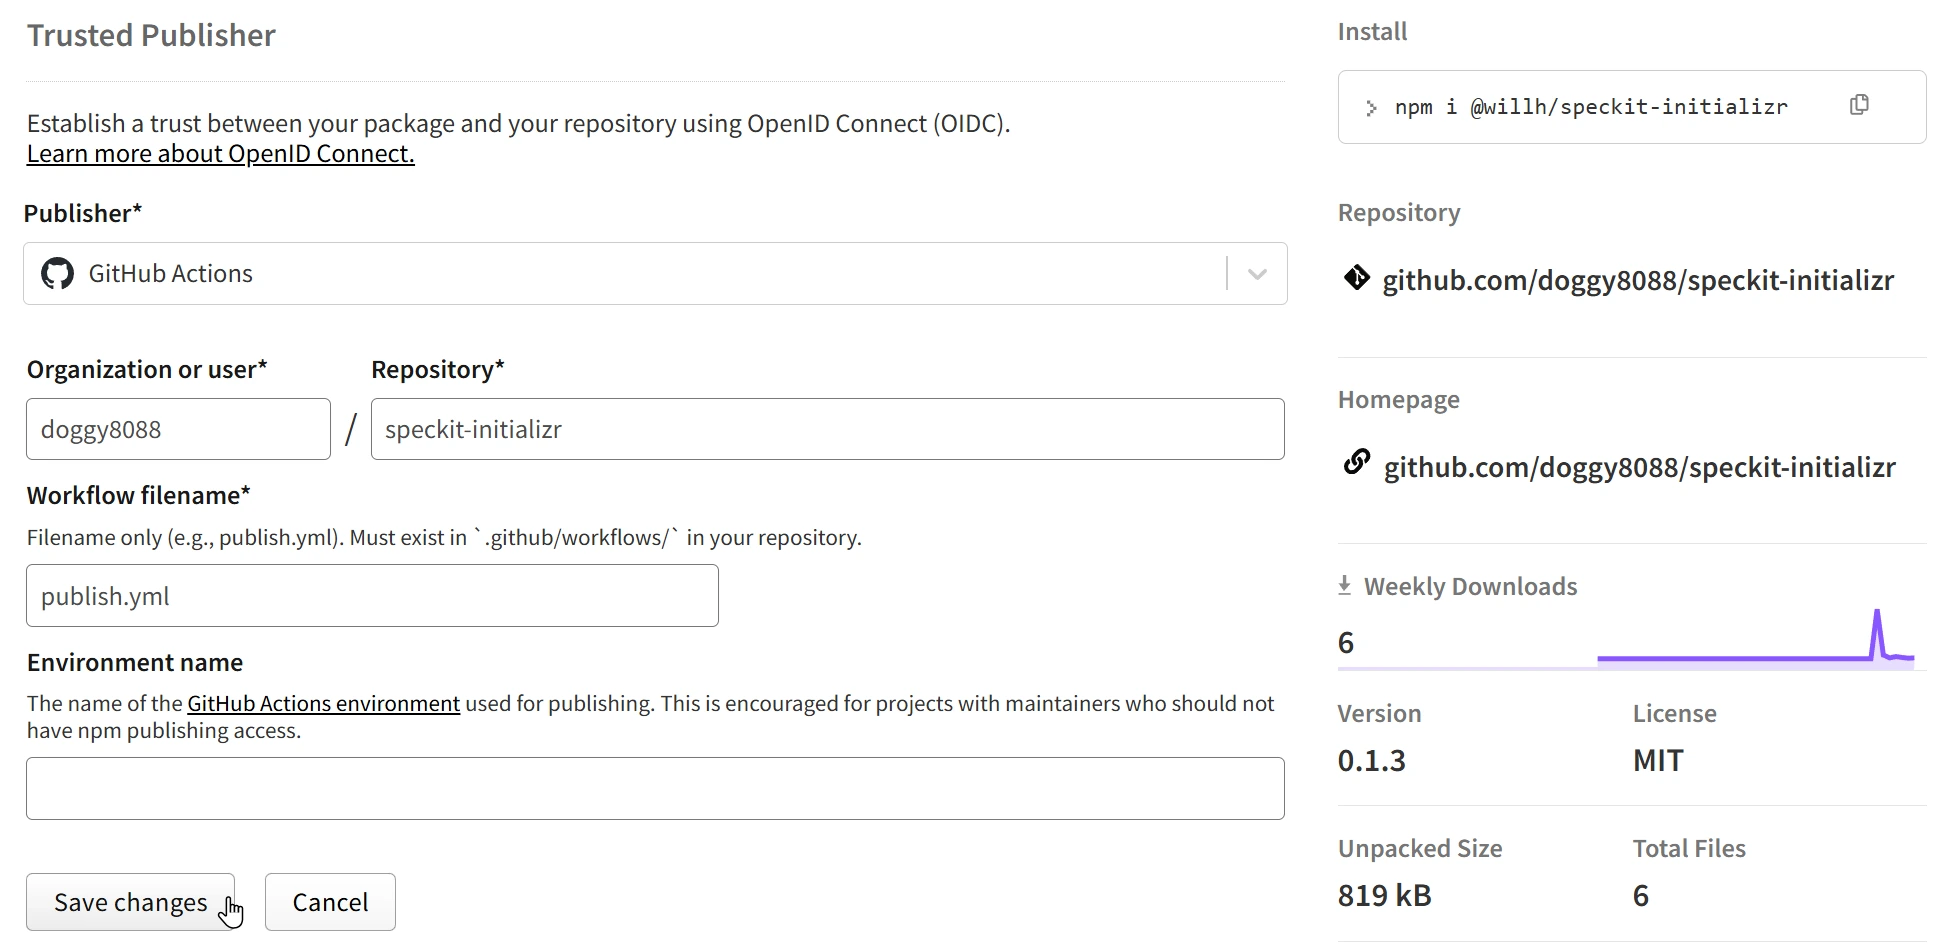
Task: Click the weekly downloads count 6
Action: coord(1346,643)
